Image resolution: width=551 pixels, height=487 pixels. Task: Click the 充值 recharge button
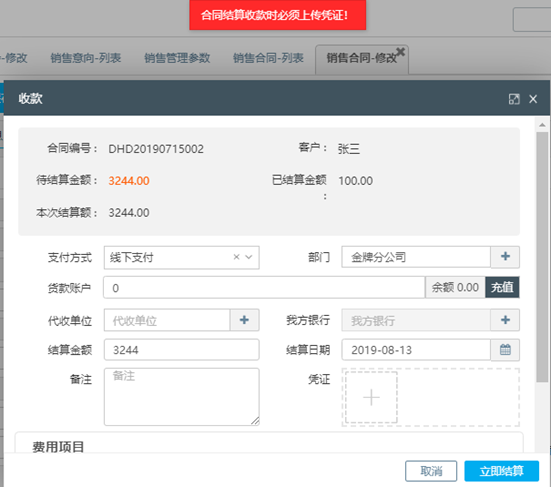[502, 287]
